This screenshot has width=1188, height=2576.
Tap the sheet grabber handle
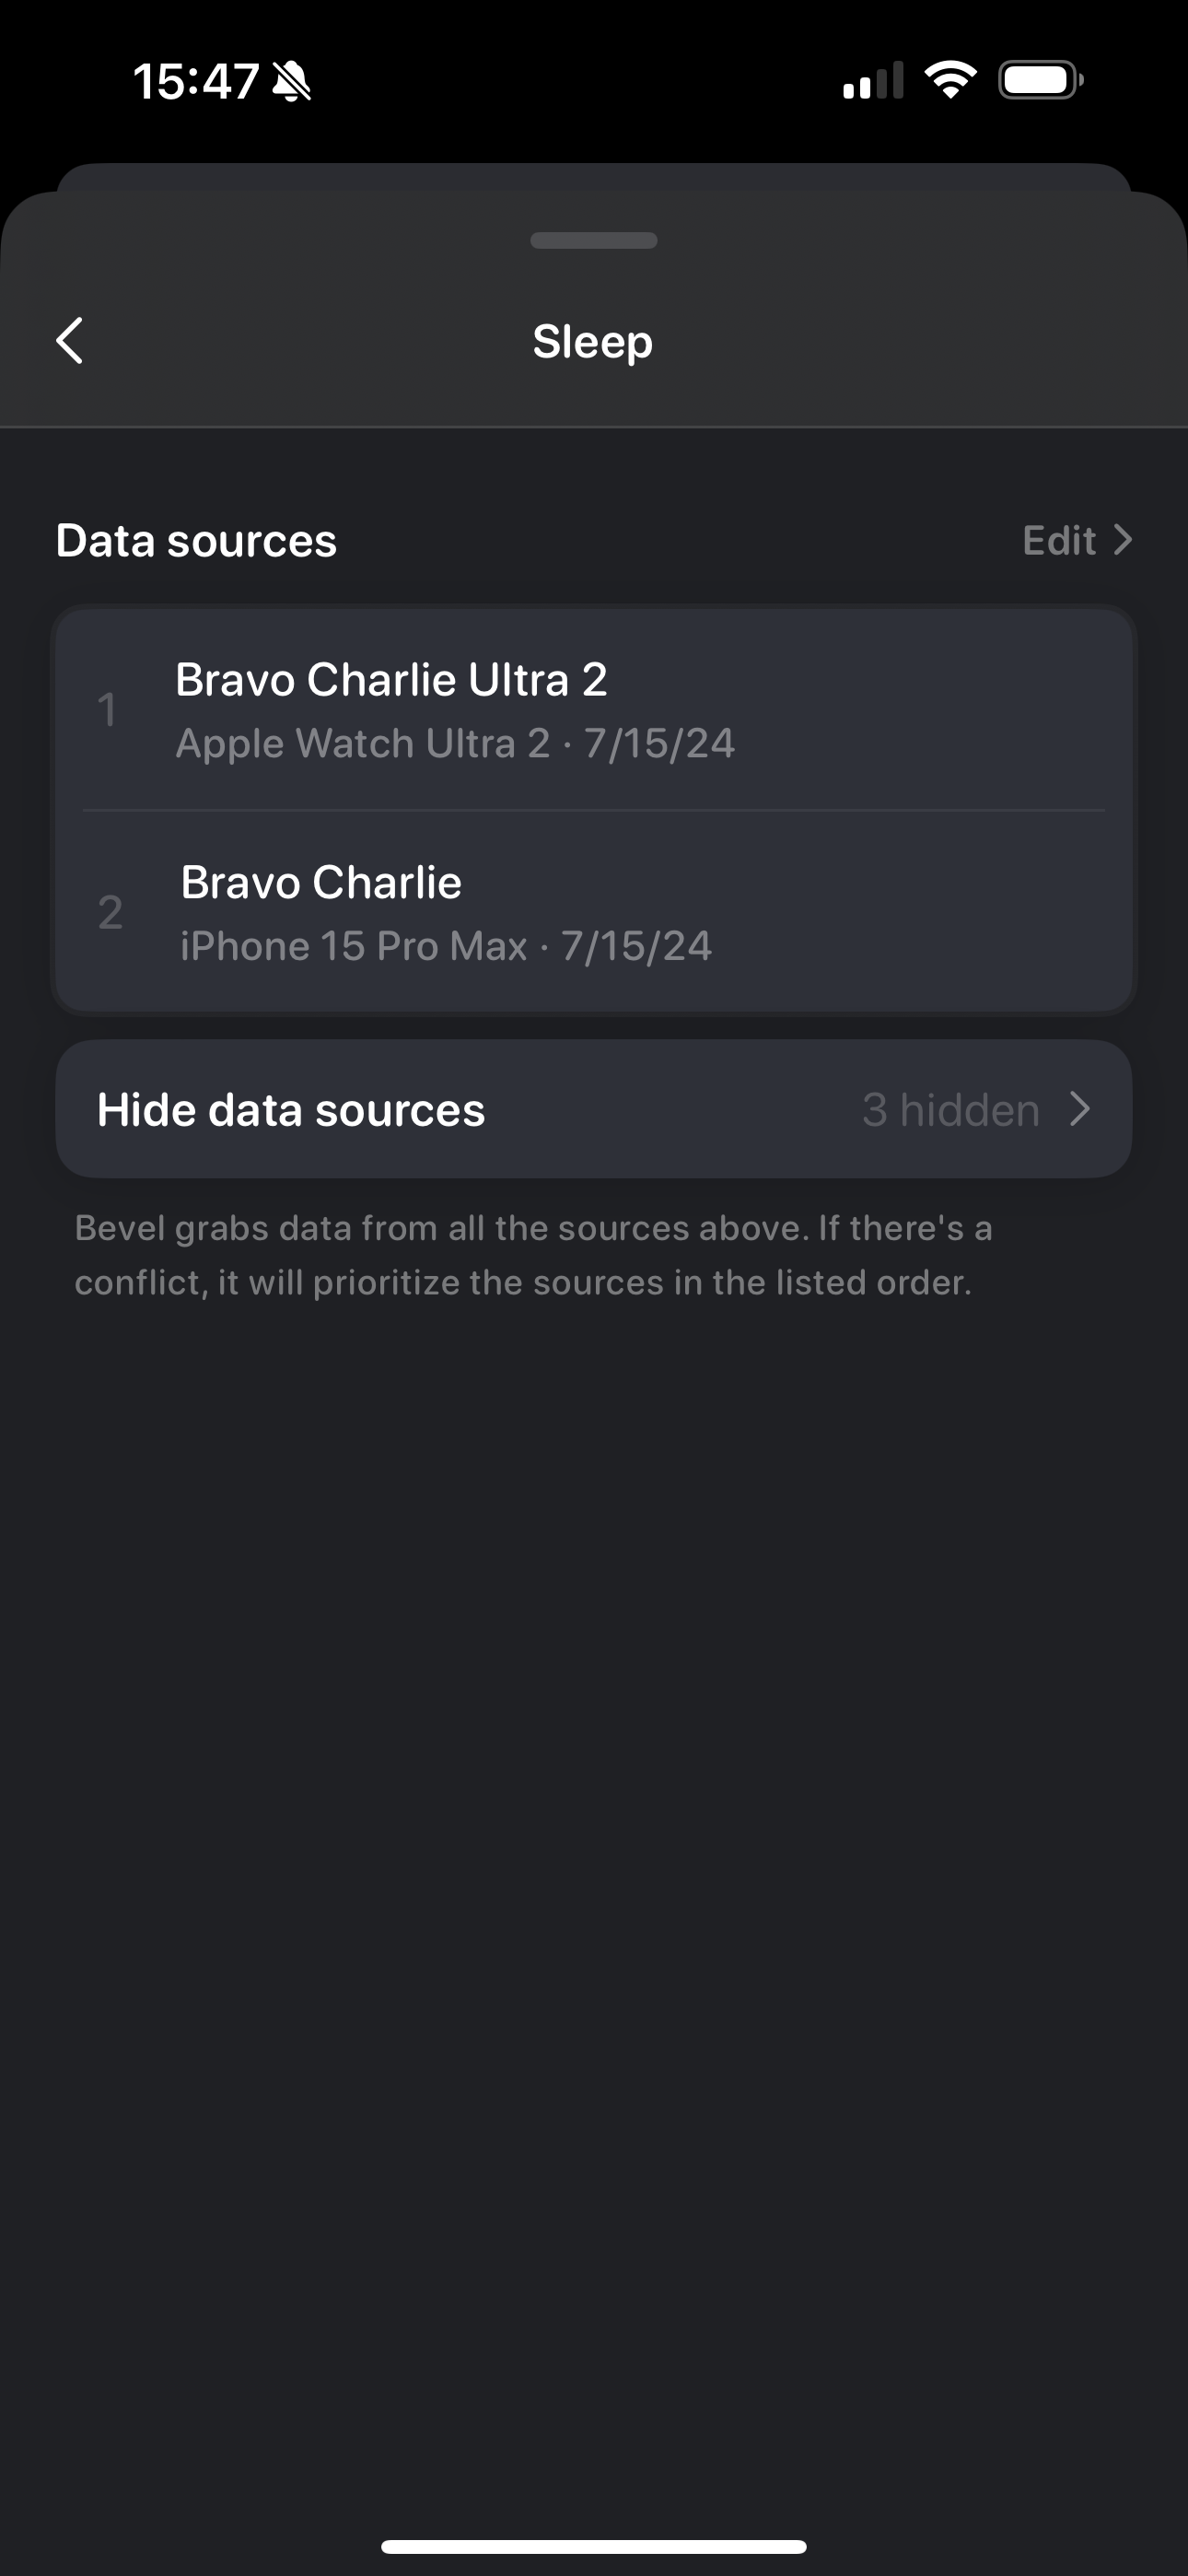[x=594, y=240]
